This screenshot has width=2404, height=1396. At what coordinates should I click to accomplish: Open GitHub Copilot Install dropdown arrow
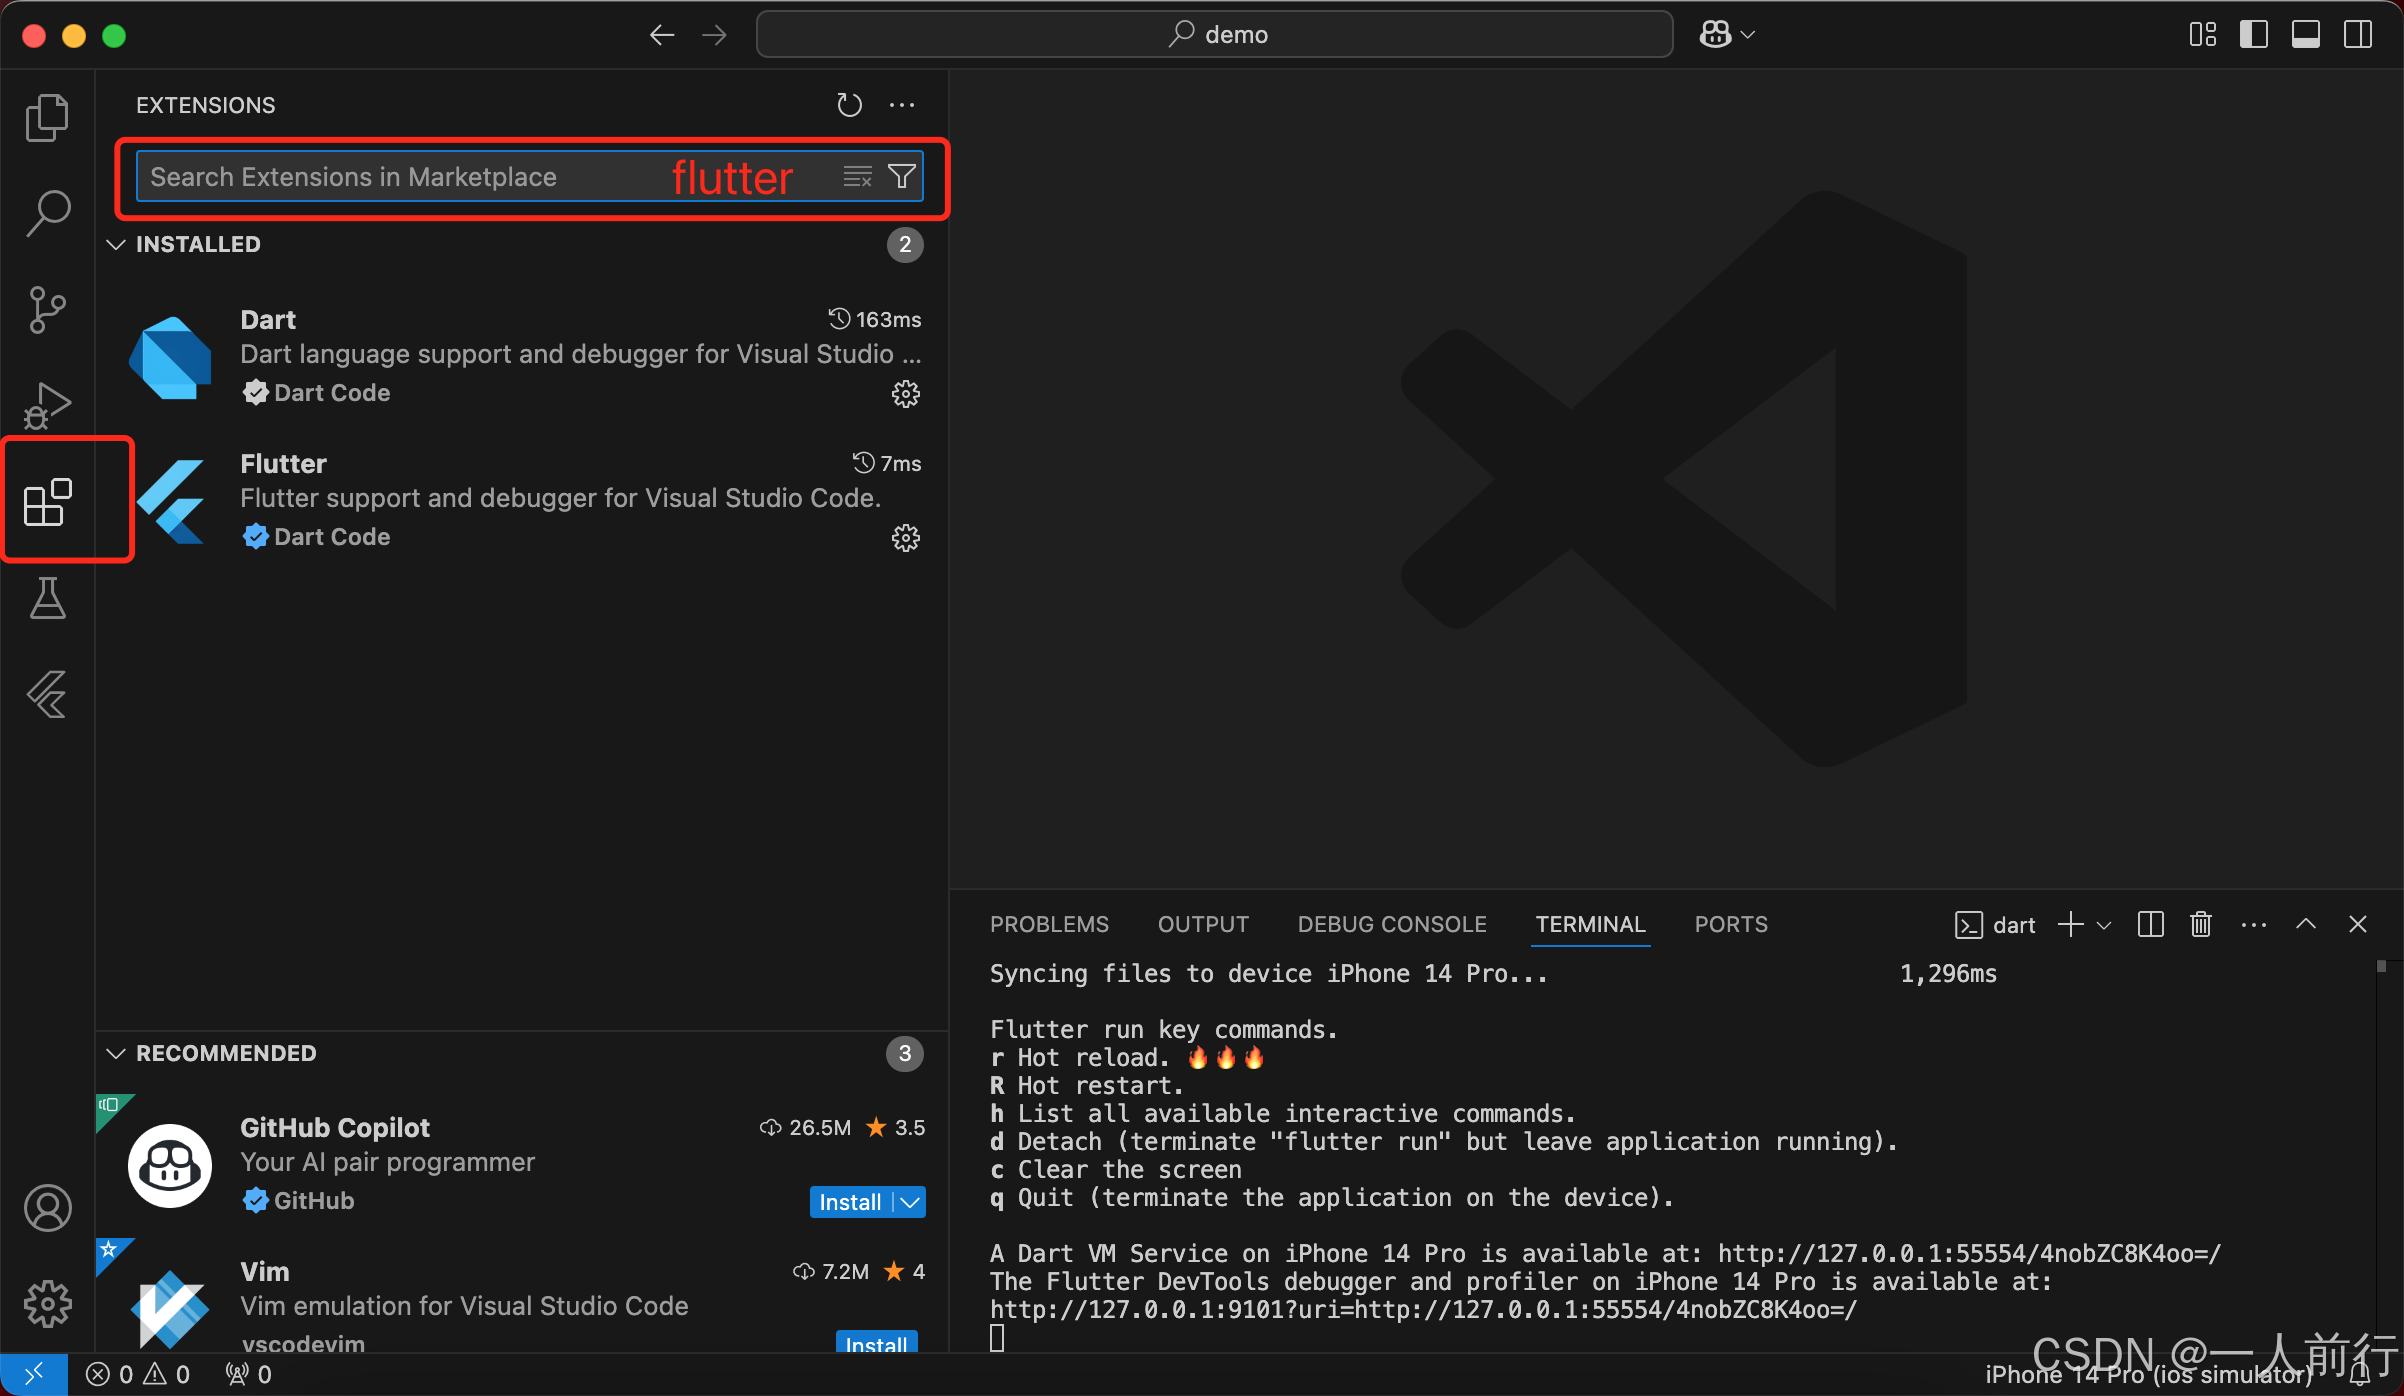coord(910,1202)
